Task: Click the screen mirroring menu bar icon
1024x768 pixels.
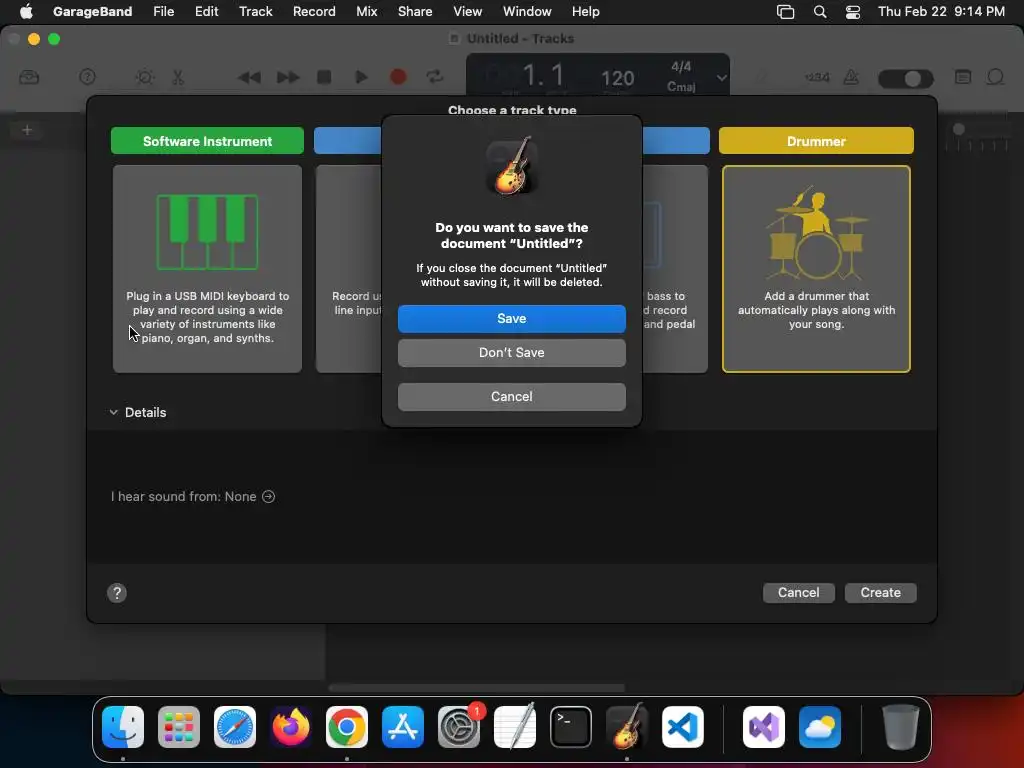Action: 785,11
